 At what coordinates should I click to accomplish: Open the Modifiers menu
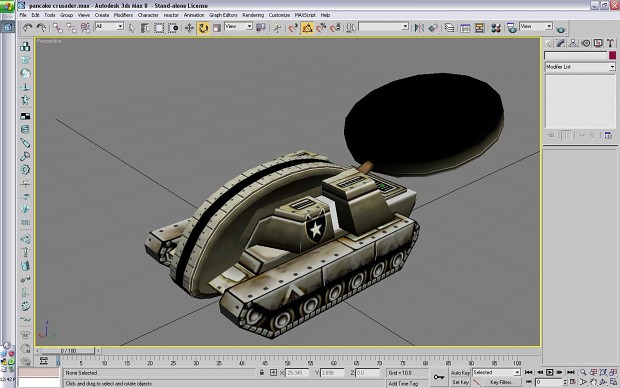click(123, 15)
